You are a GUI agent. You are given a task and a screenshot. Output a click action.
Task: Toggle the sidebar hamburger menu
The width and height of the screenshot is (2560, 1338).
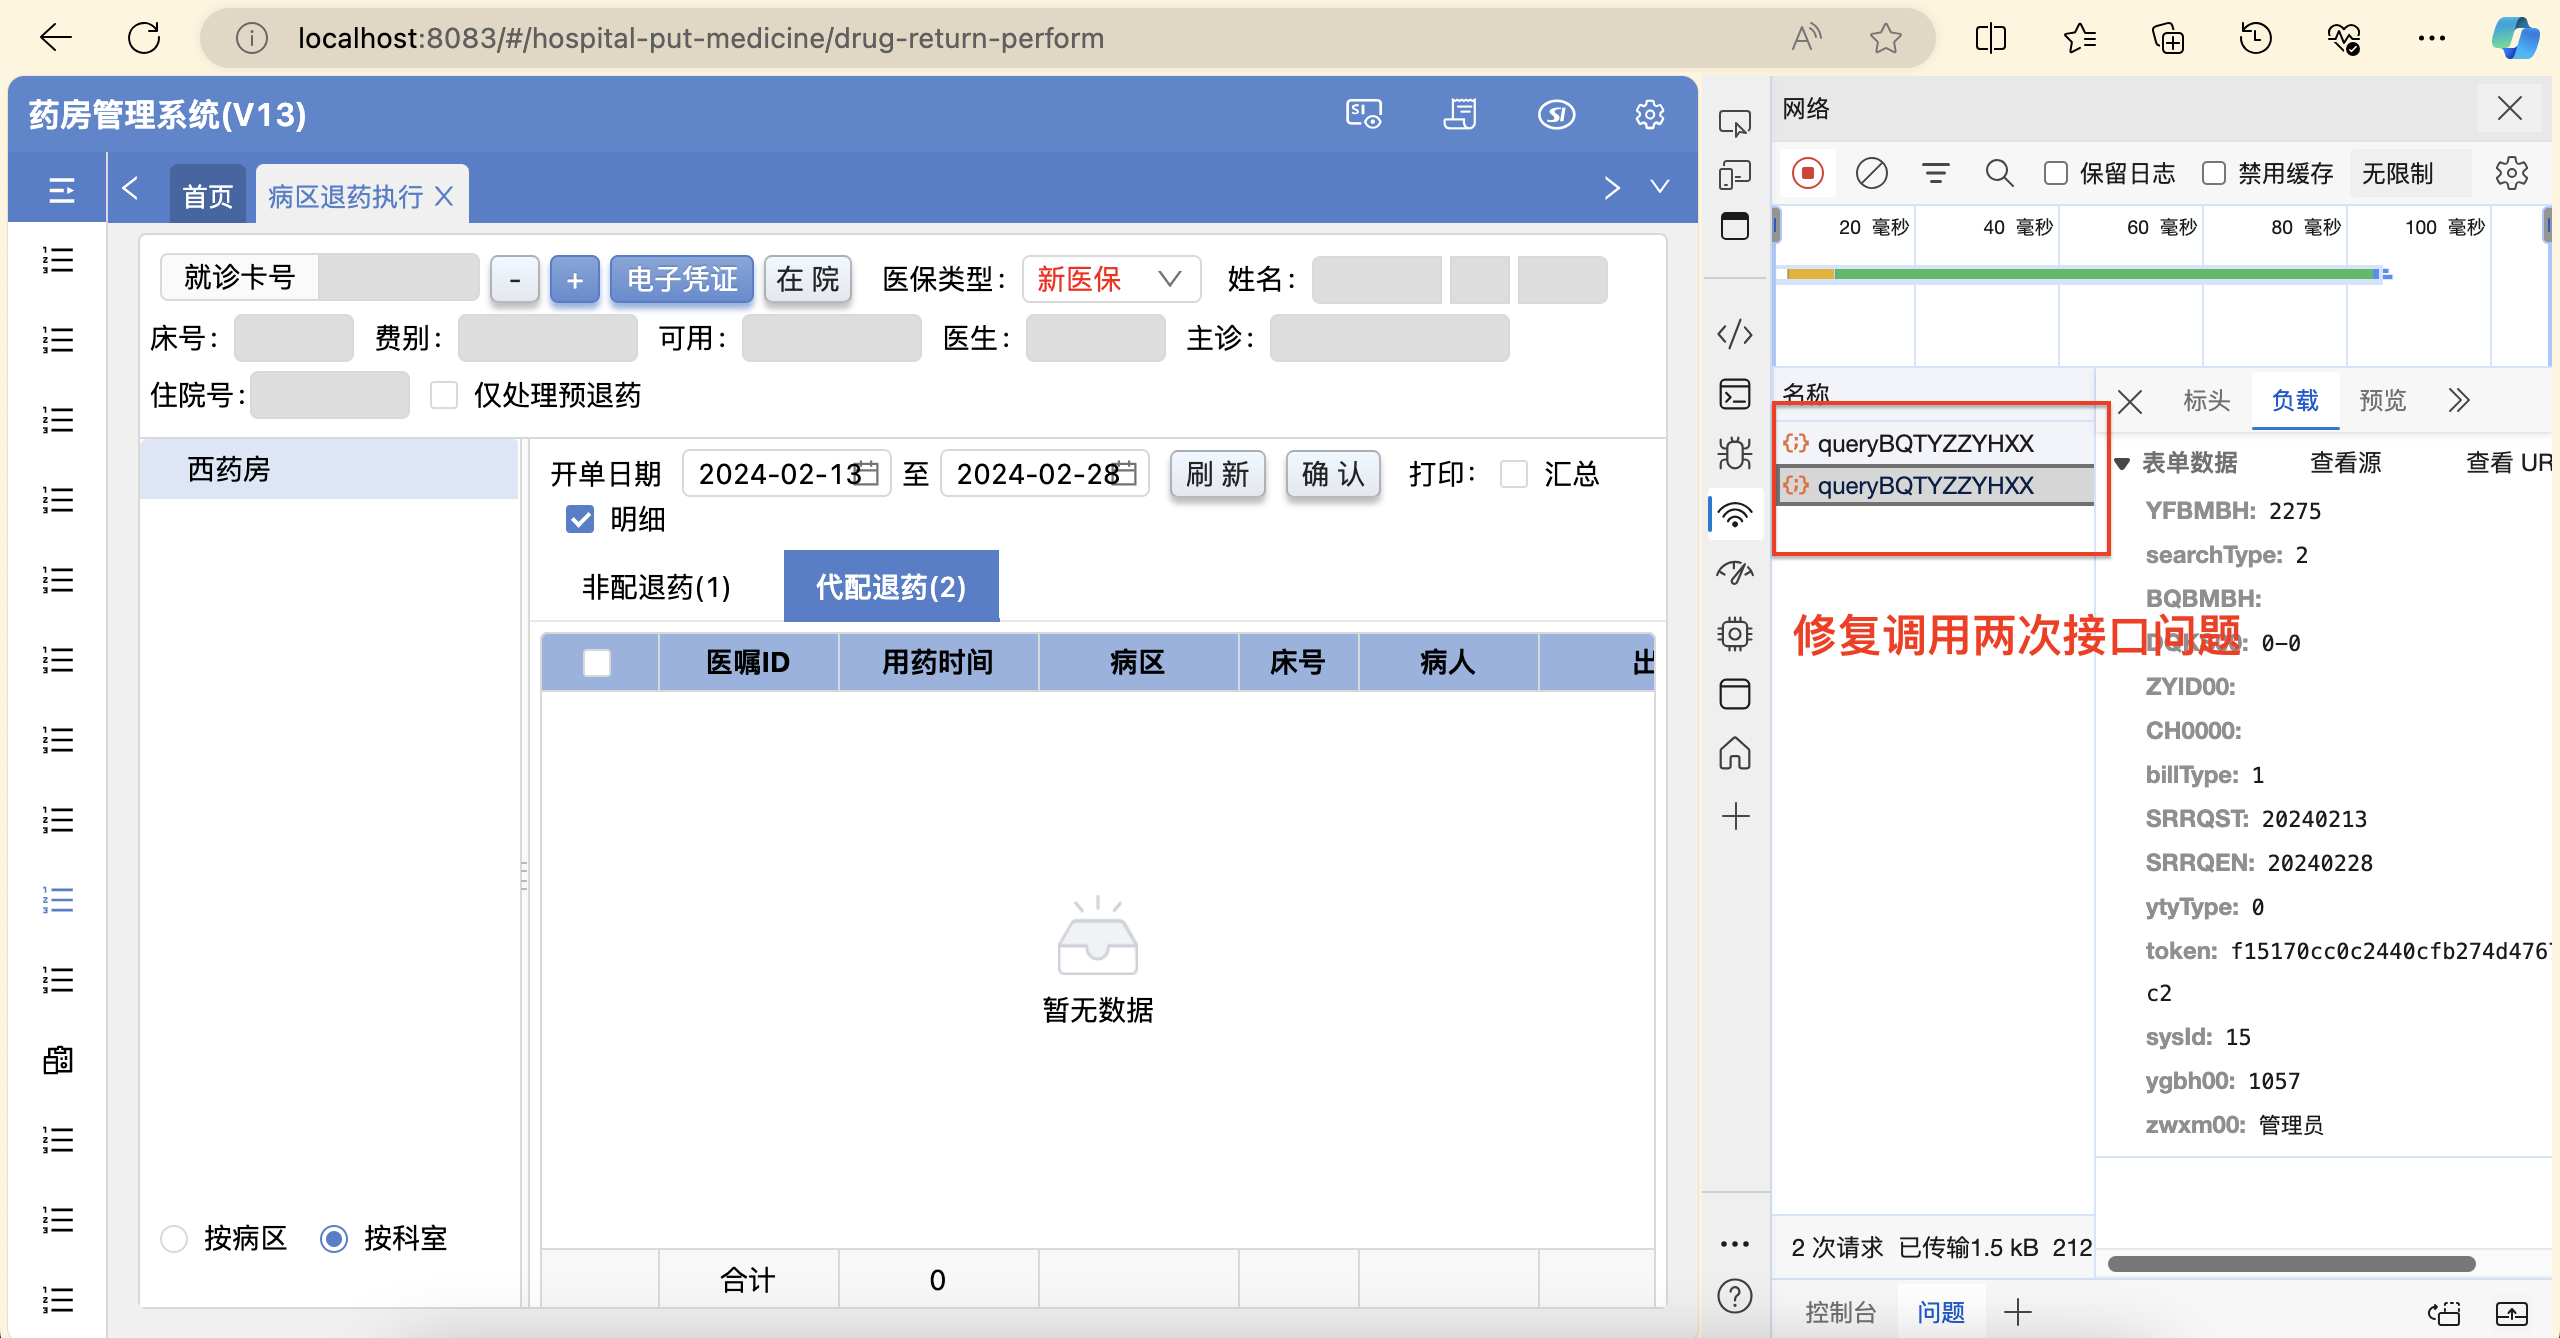coord(61,190)
